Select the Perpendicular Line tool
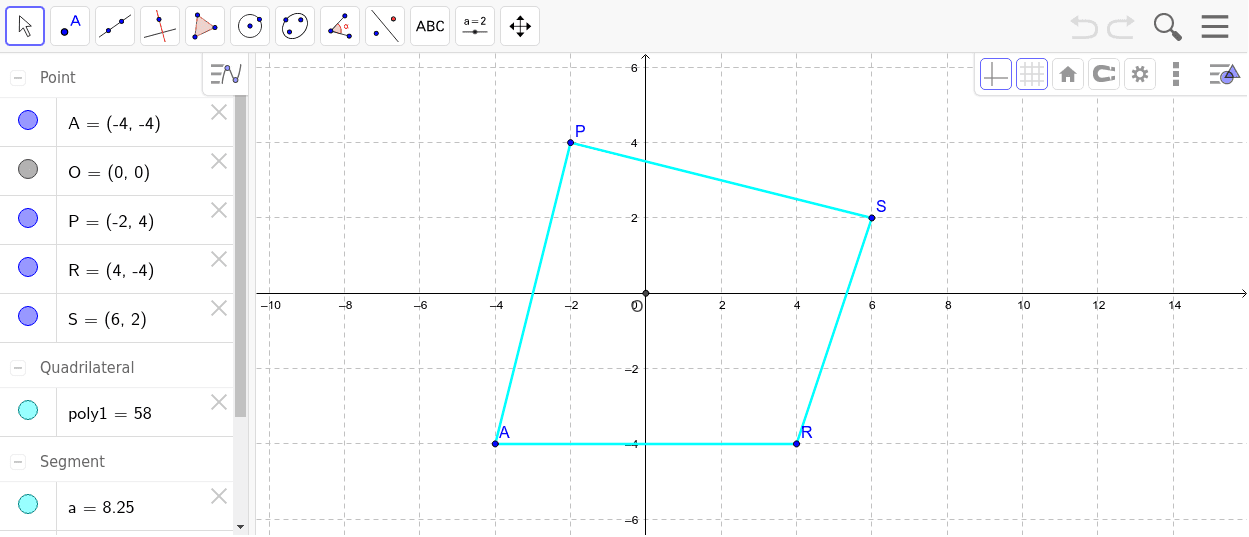 (x=160, y=26)
